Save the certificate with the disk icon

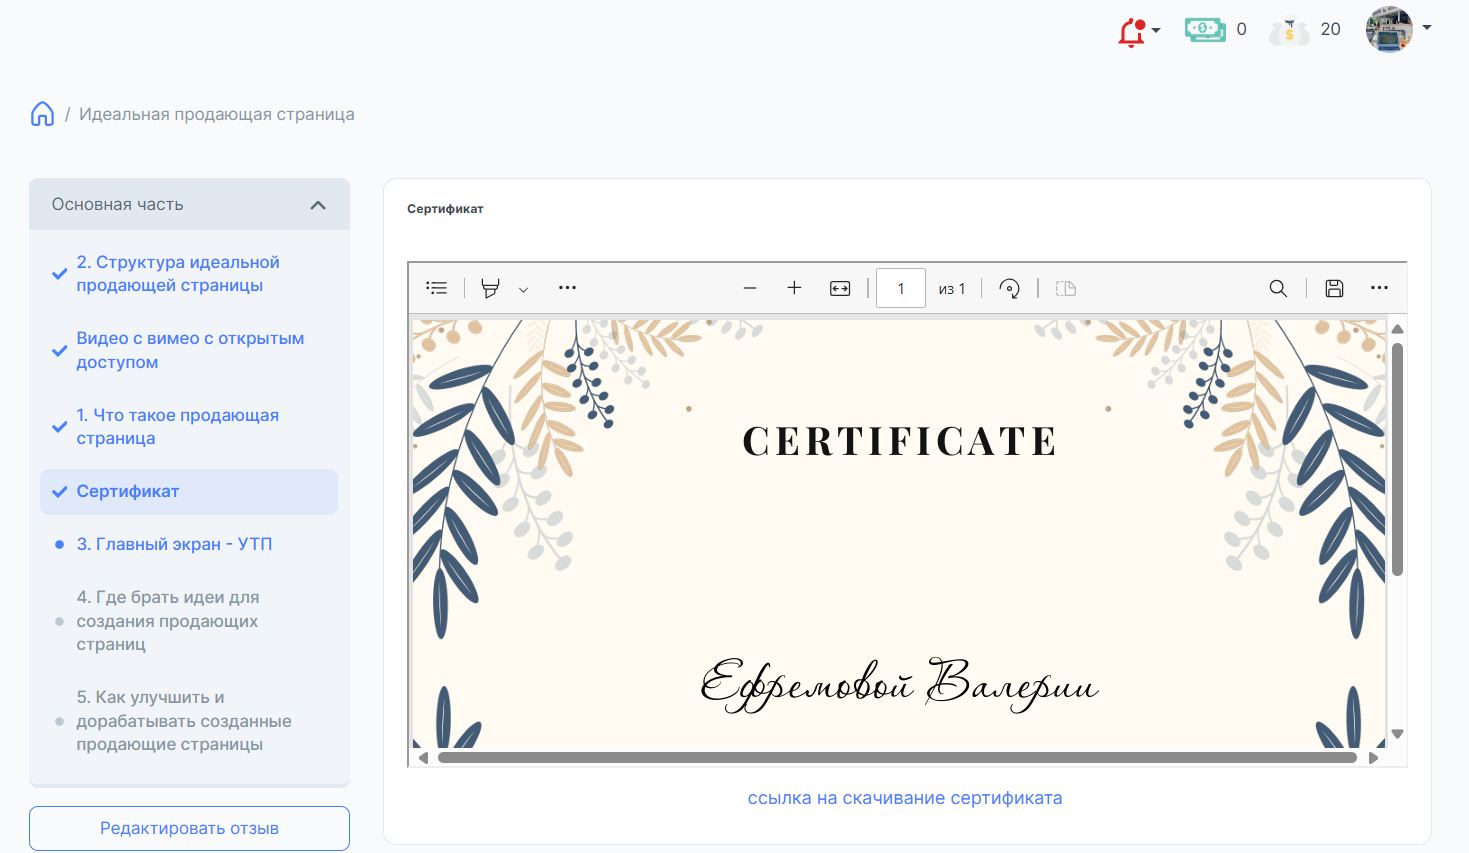click(x=1334, y=288)
